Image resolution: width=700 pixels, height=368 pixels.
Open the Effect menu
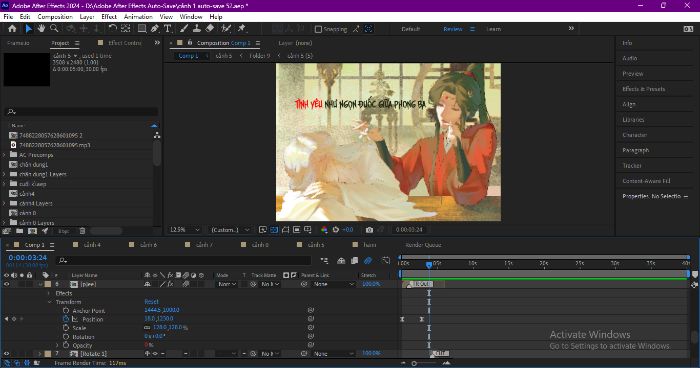pos(109,17)
